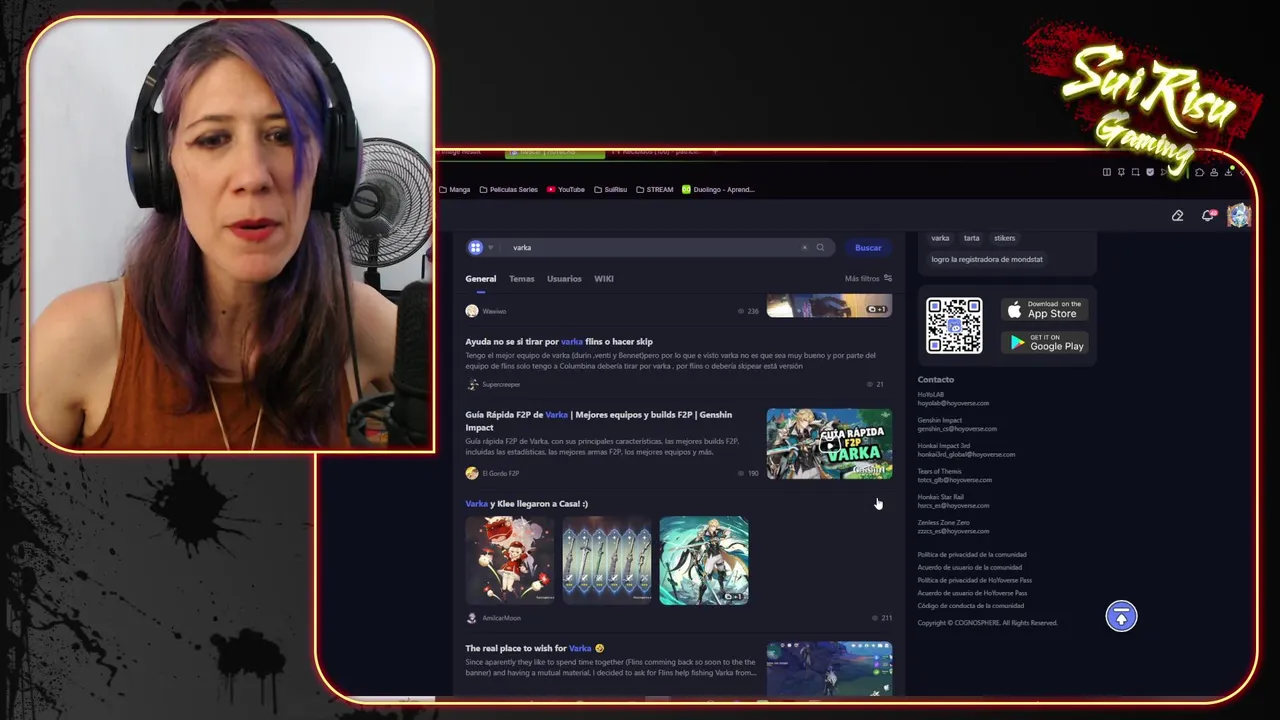Open 'Guía Rápida F2P de Varka' post title
1280x720 pixels.
(x=598, y=421)
